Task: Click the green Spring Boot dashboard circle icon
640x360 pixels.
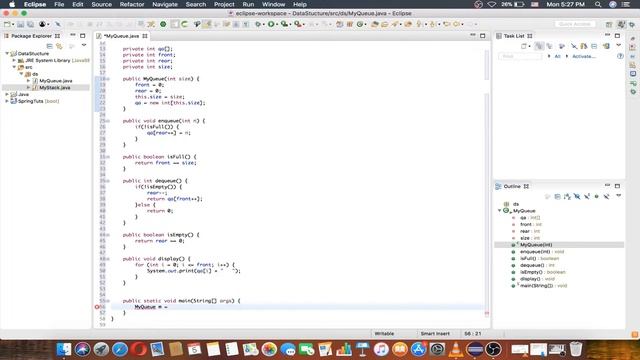Action: point(163,24)
